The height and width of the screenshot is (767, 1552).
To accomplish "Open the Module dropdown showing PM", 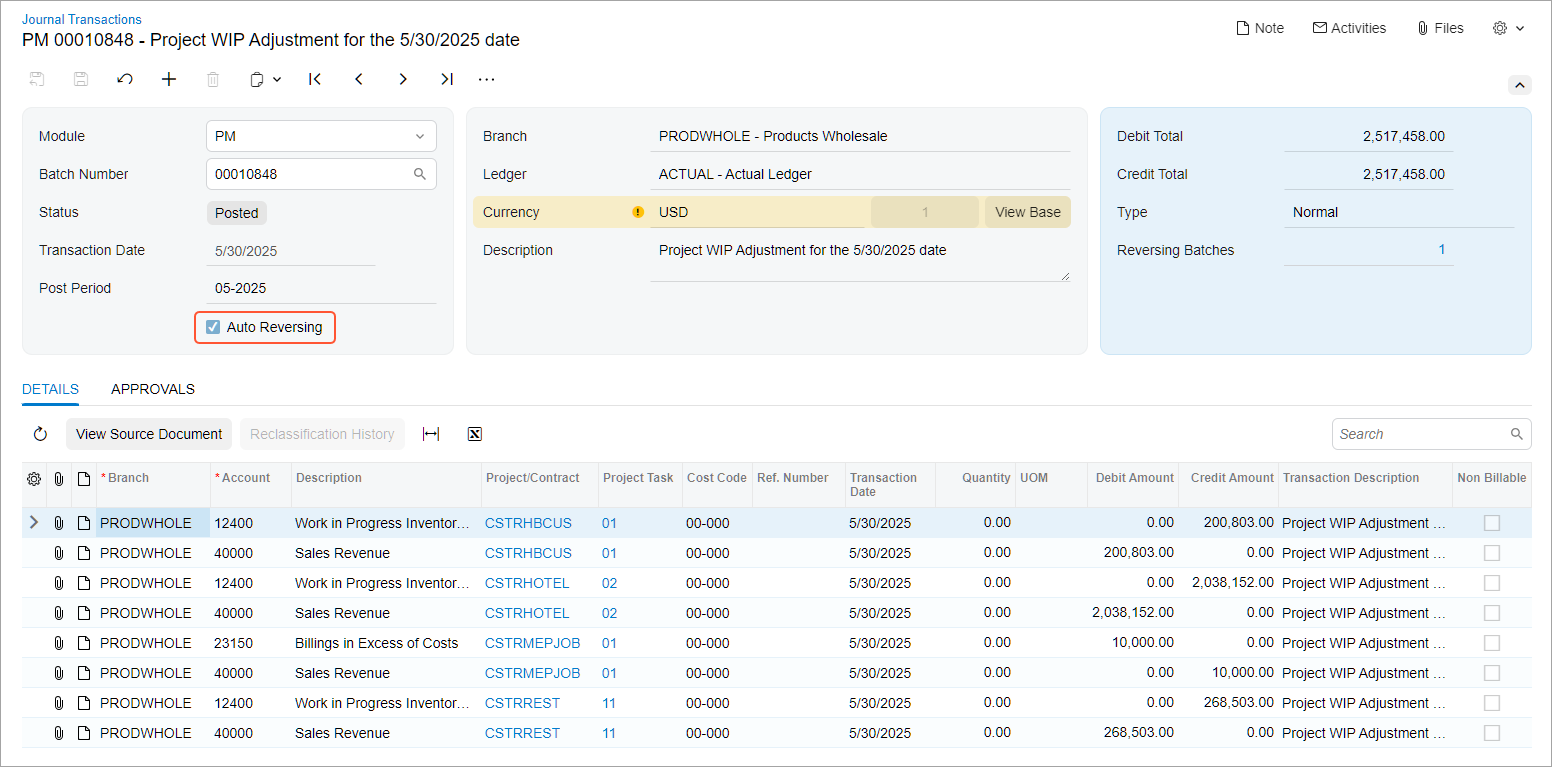I will [320, 136].
